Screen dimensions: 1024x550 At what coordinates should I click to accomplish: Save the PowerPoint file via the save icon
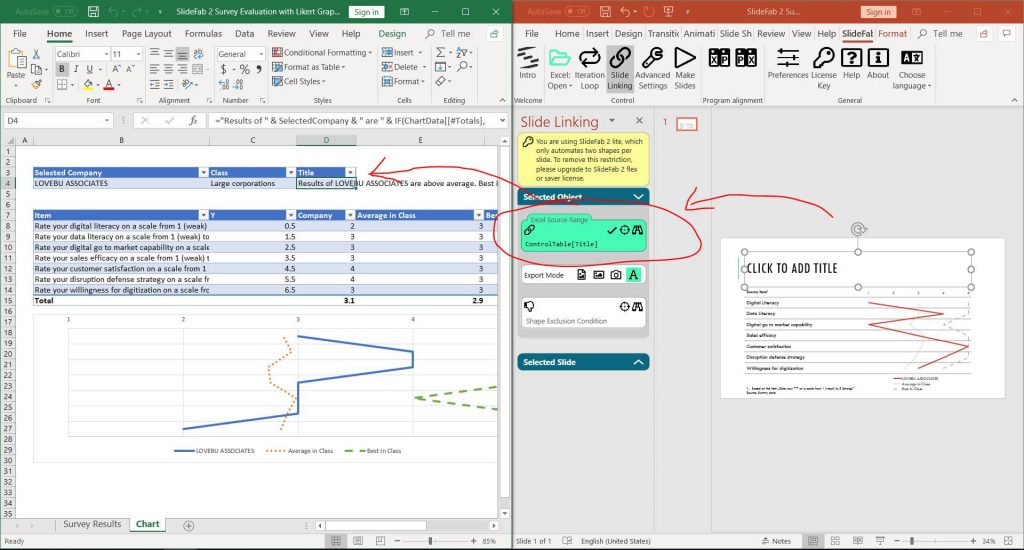(605, 12)
